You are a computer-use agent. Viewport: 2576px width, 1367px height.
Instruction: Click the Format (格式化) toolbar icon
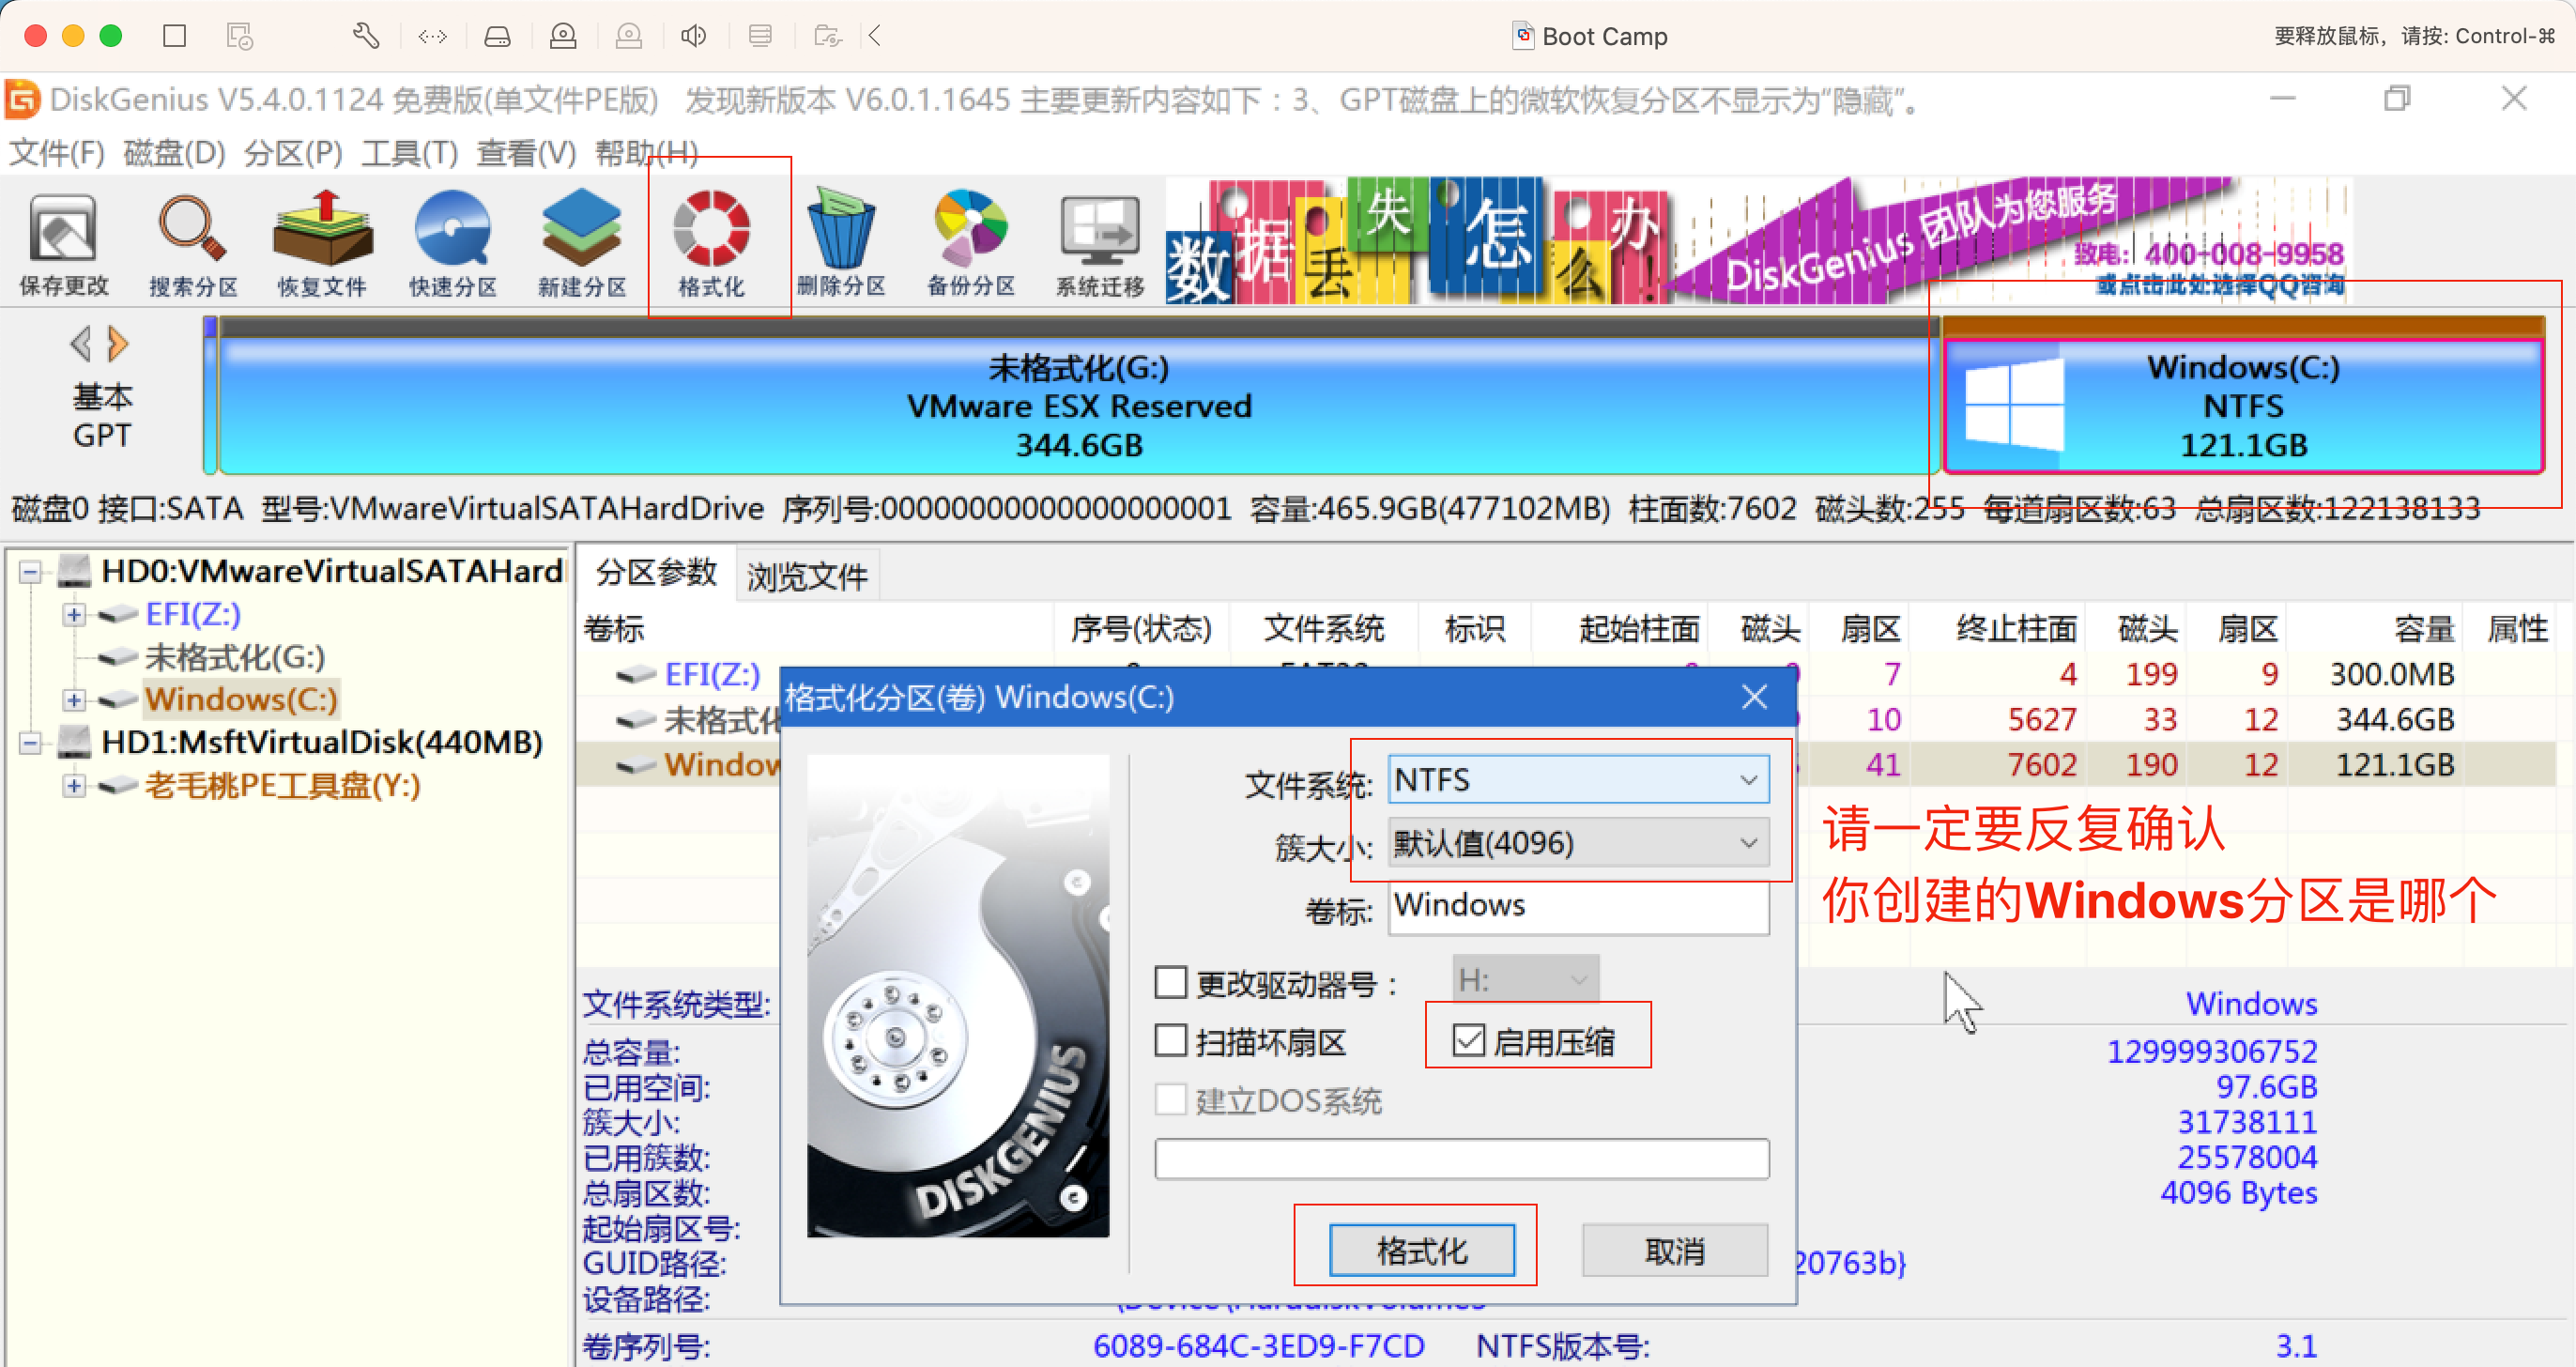[x=712, y=244]
